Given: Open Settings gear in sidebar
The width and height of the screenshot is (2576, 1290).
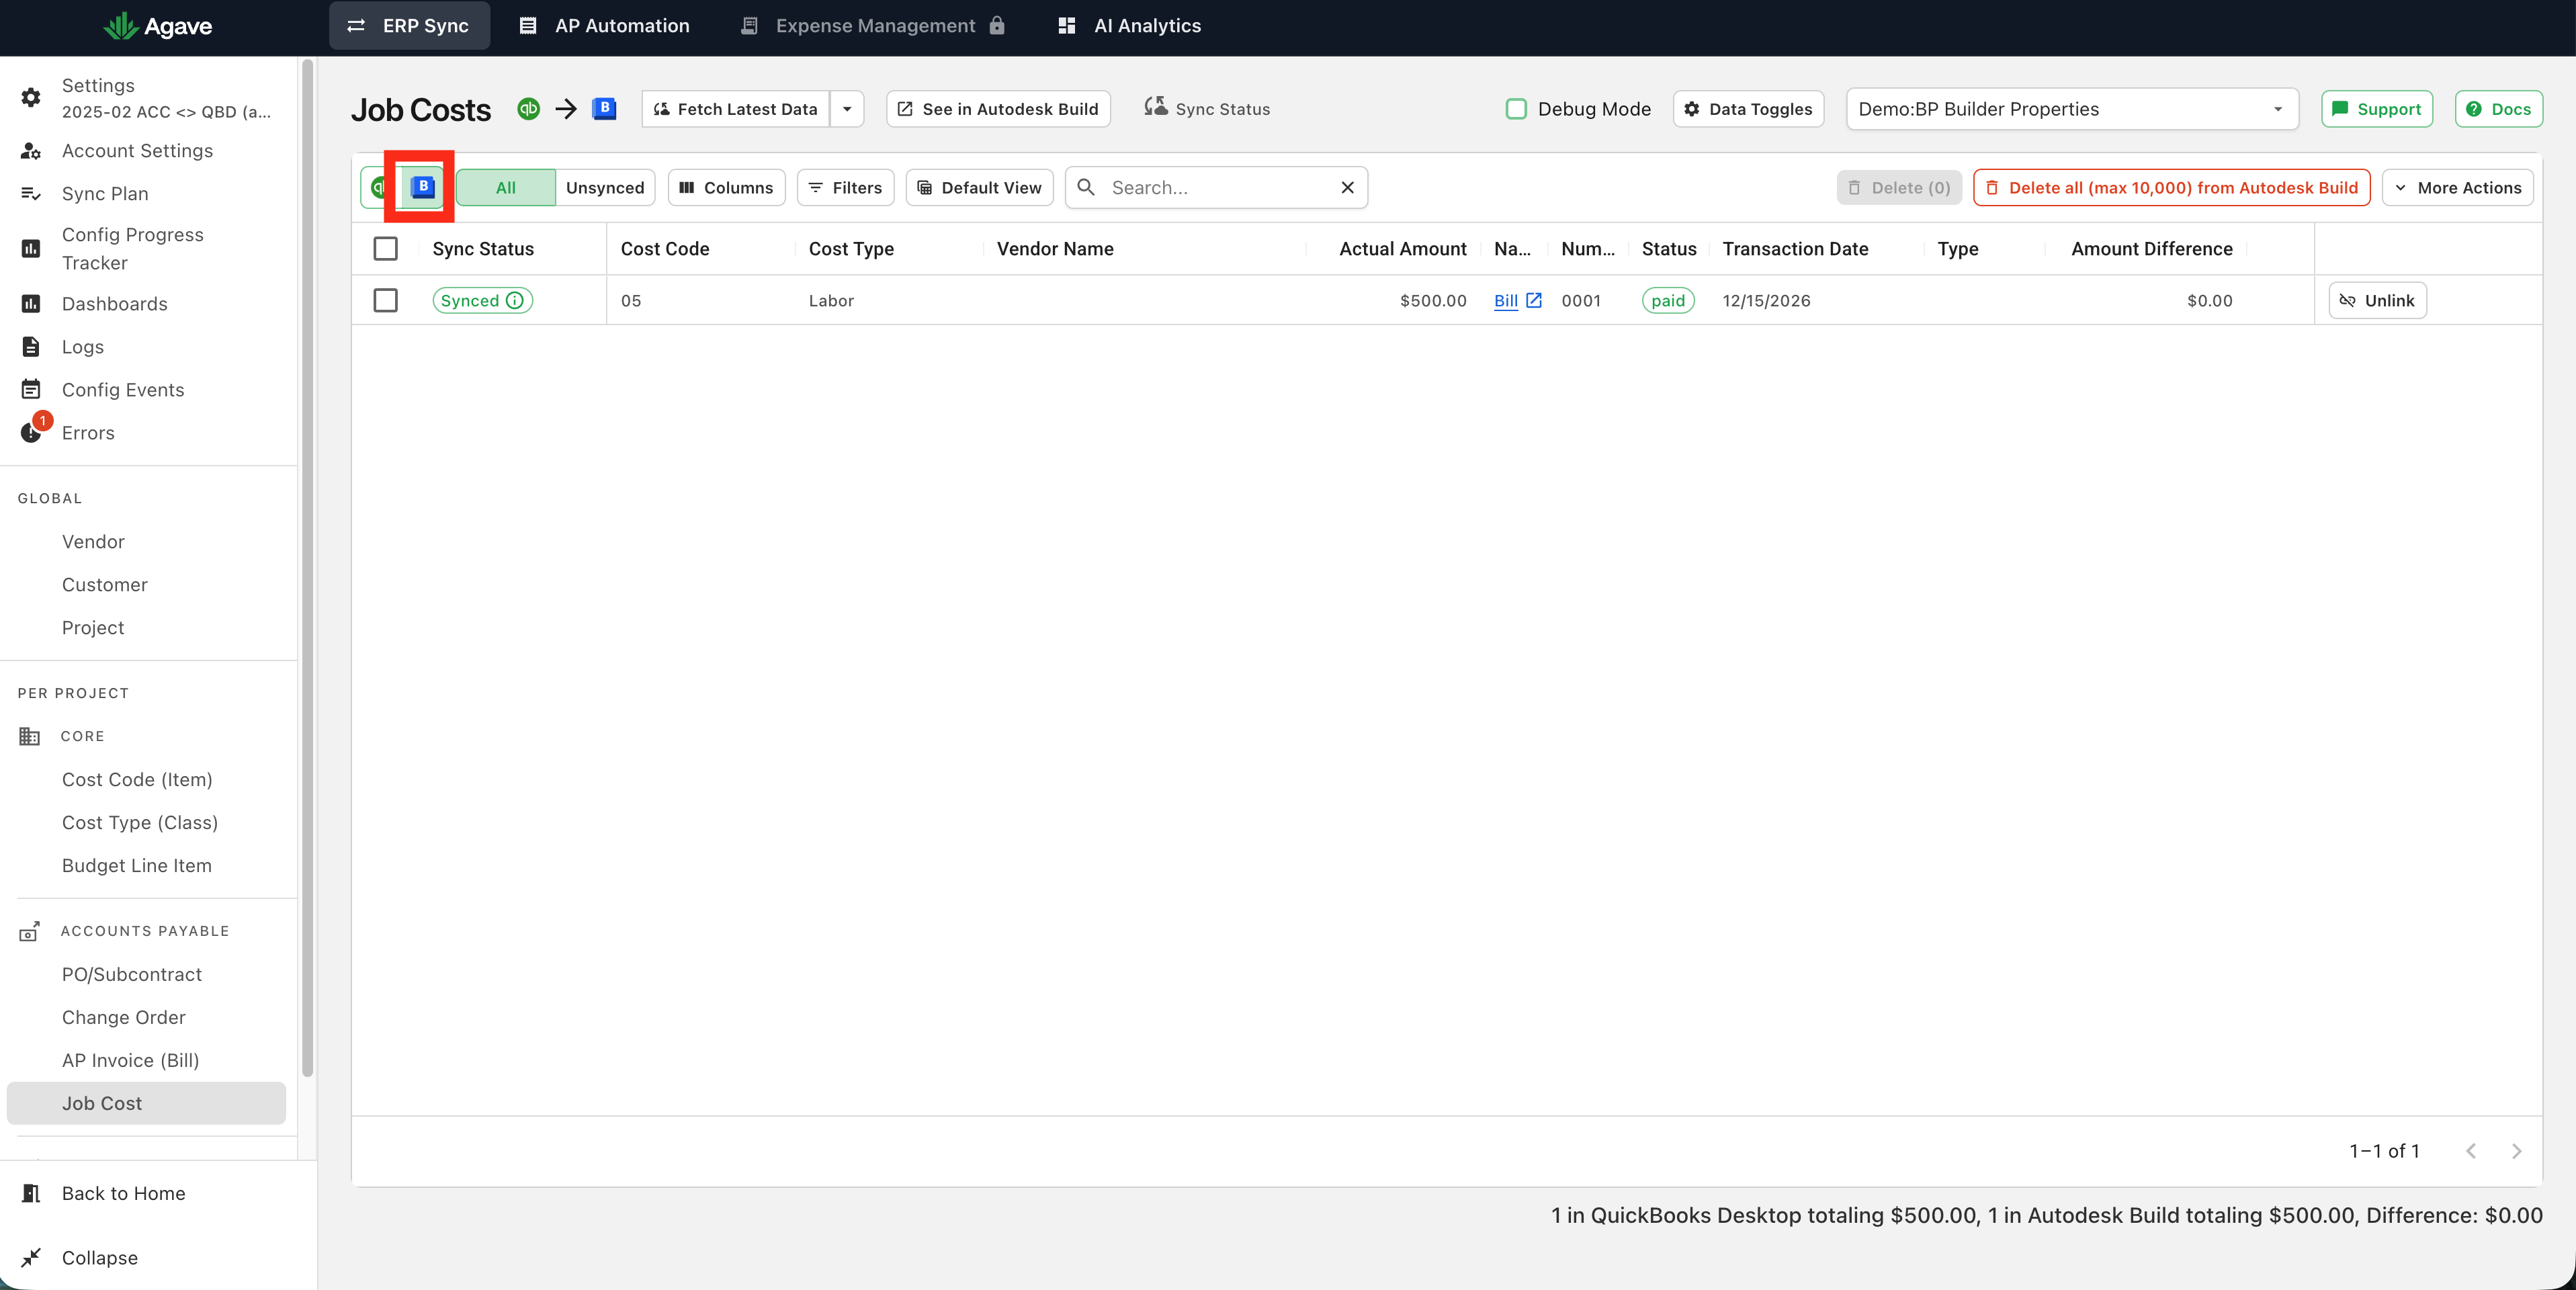Looking at the screenshot, I should click(31, 97).
